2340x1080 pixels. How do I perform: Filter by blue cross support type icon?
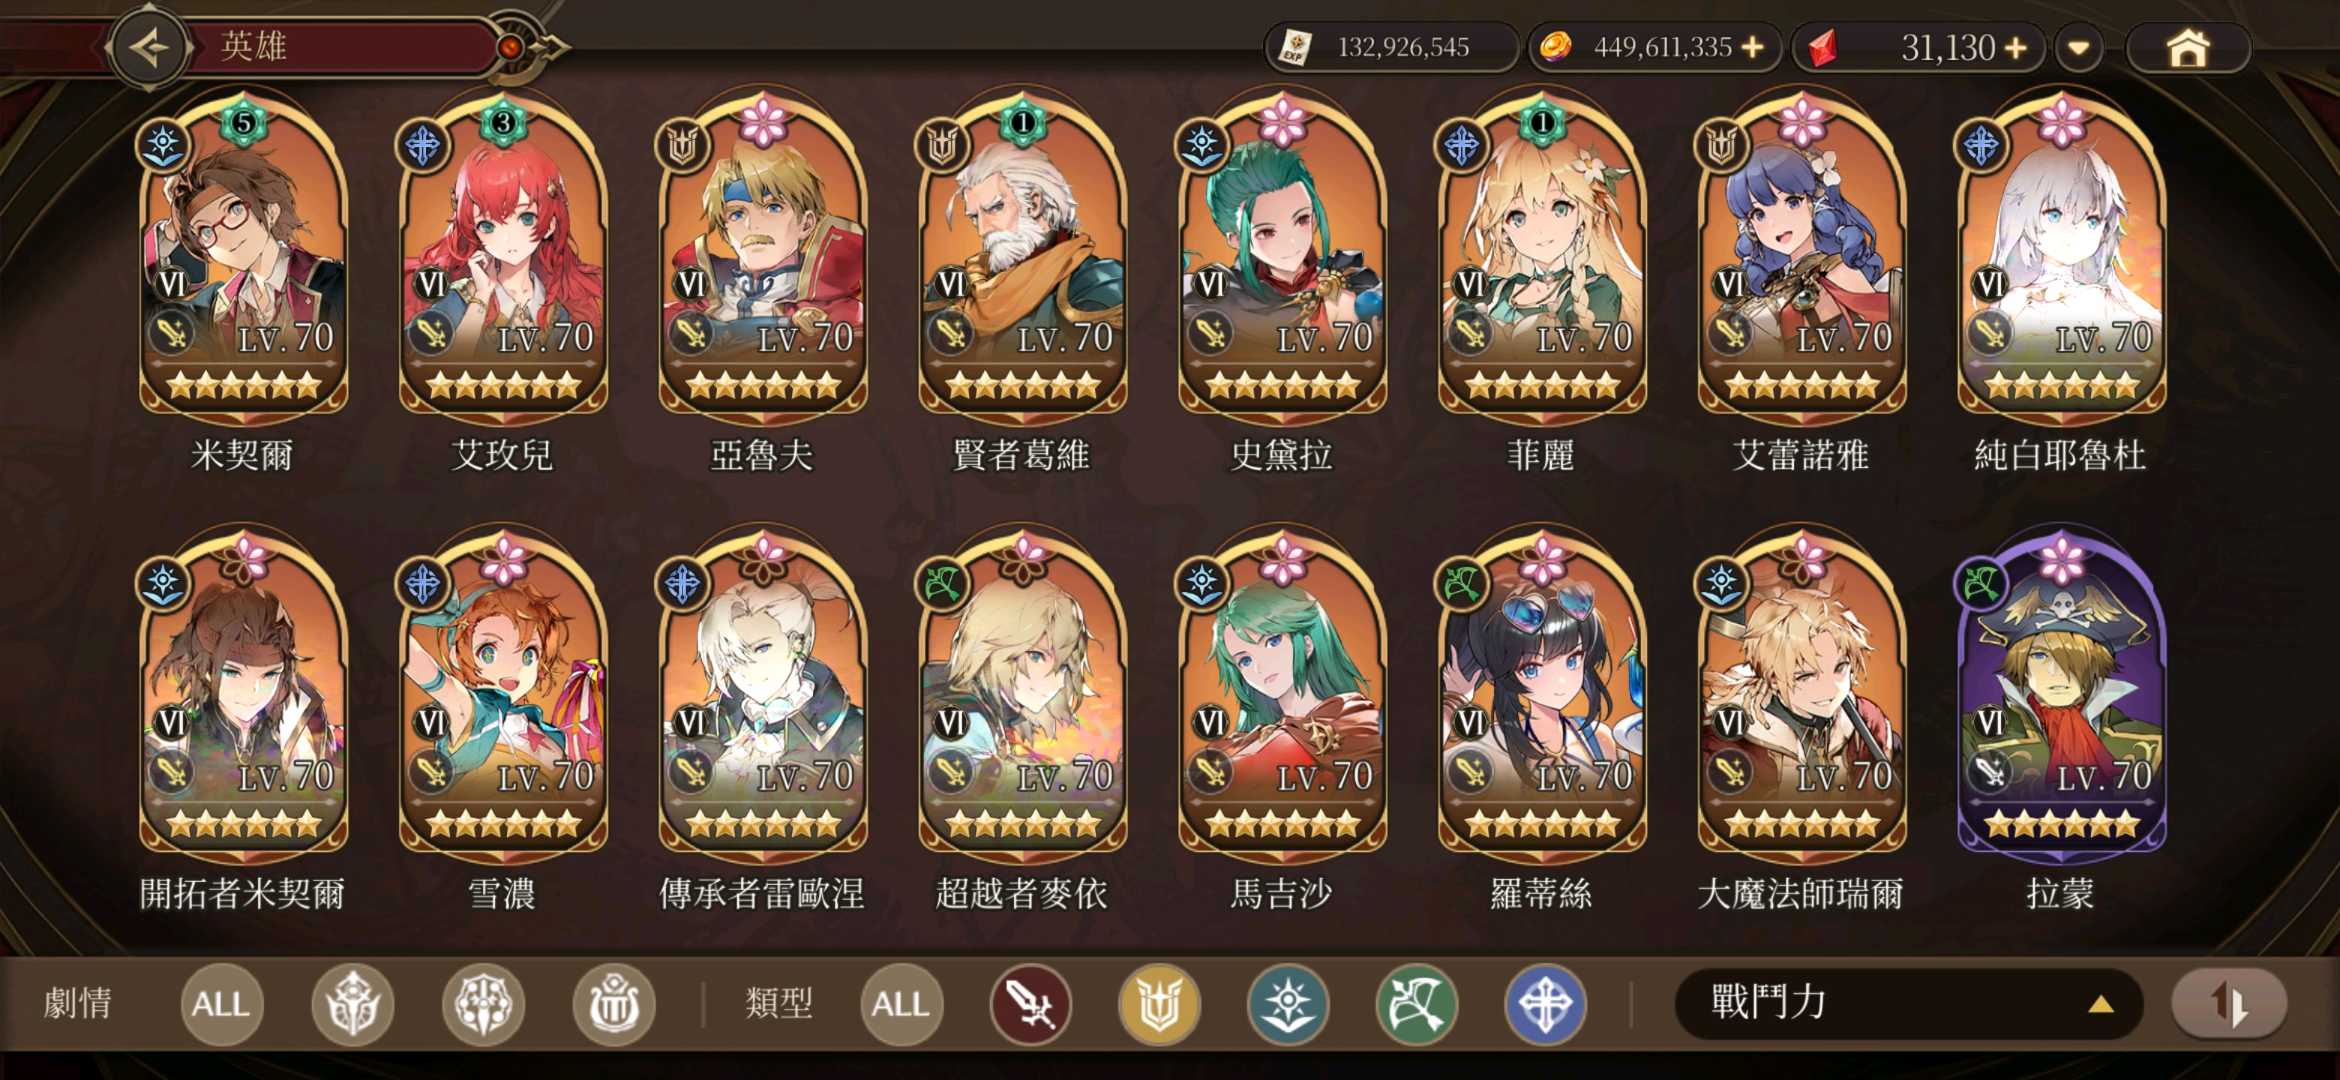(1545, 1004)
